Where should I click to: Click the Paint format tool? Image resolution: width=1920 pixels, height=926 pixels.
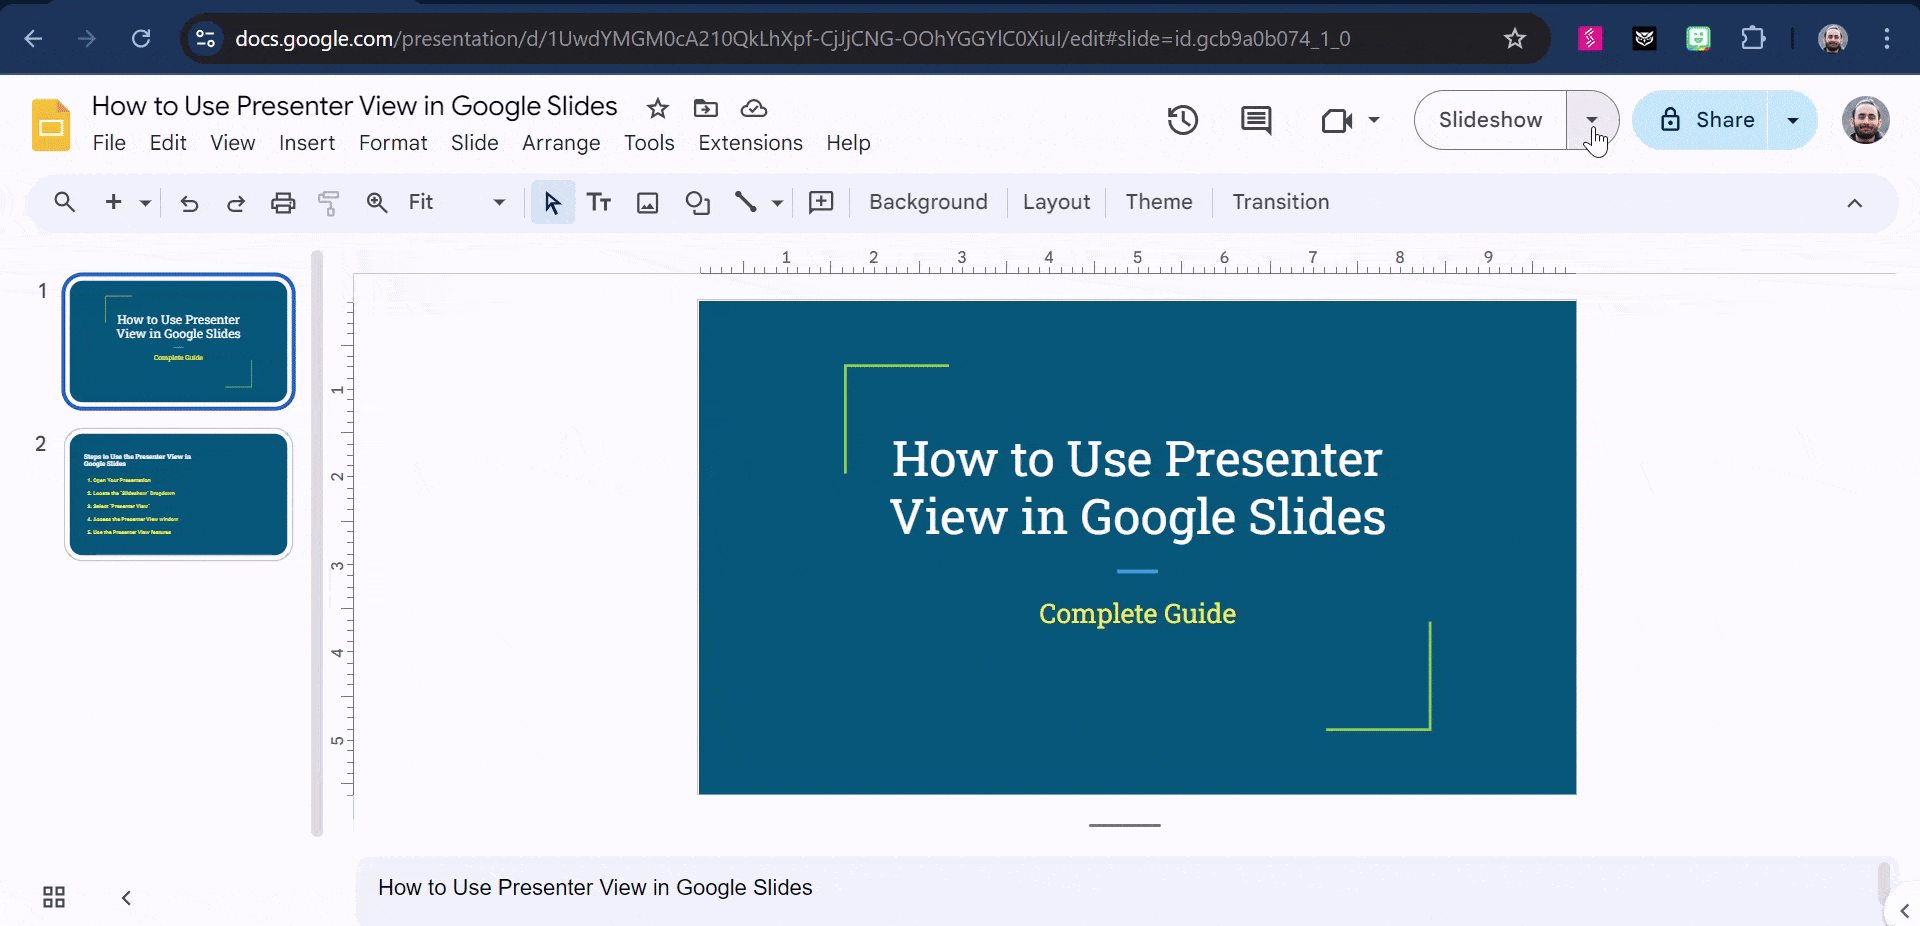tap(329, 202)
